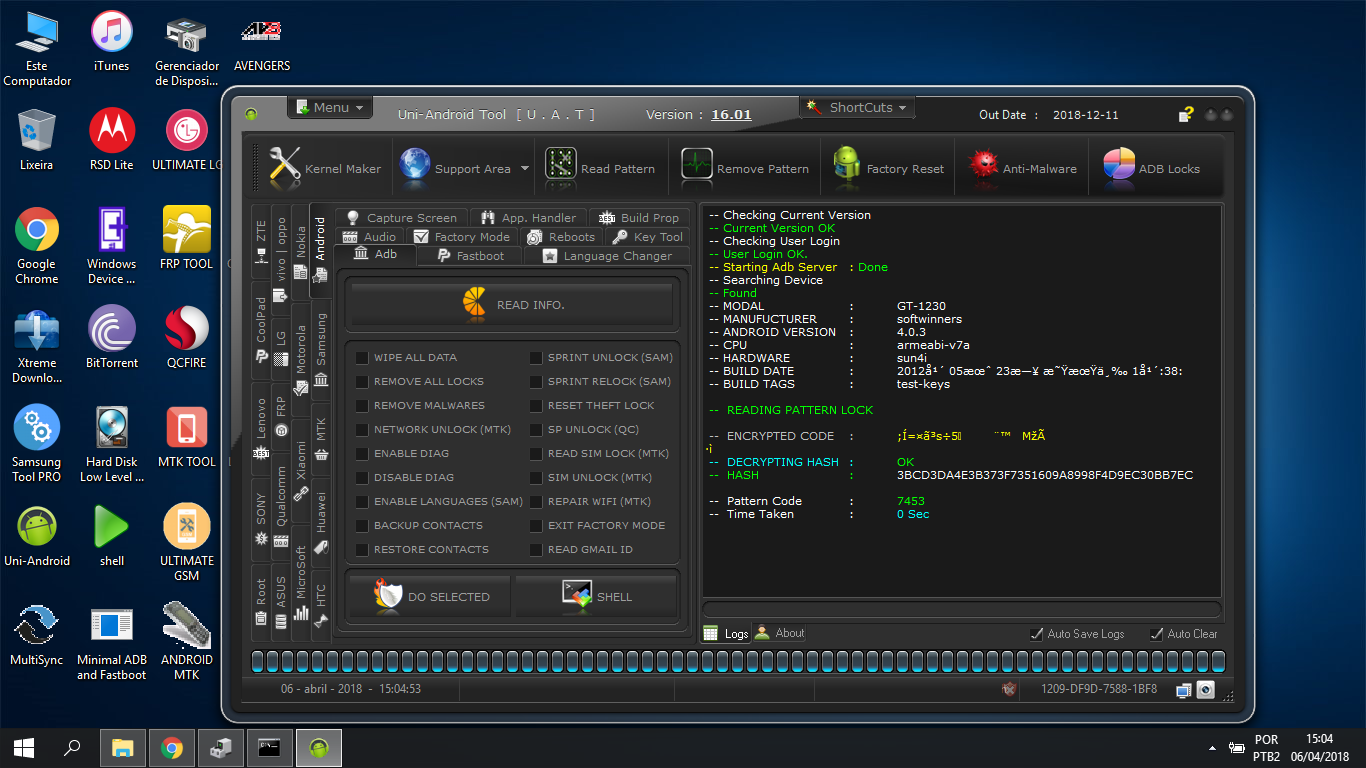The height and width of the screenshot is (768, 1366).
Task: Open ADB Locks tool
Action: coord(1152,168)
